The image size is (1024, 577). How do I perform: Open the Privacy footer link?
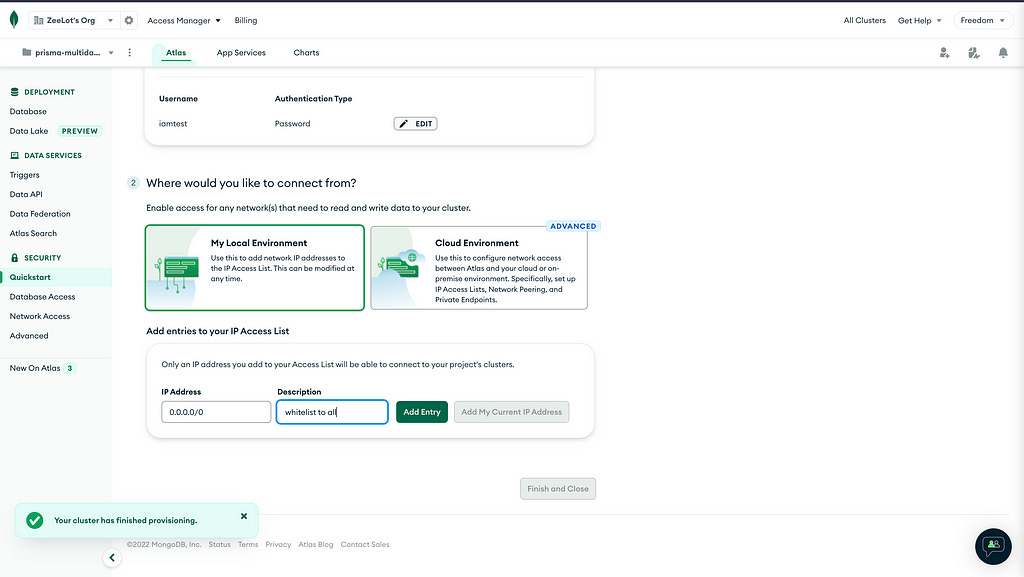tap(278, 544)
